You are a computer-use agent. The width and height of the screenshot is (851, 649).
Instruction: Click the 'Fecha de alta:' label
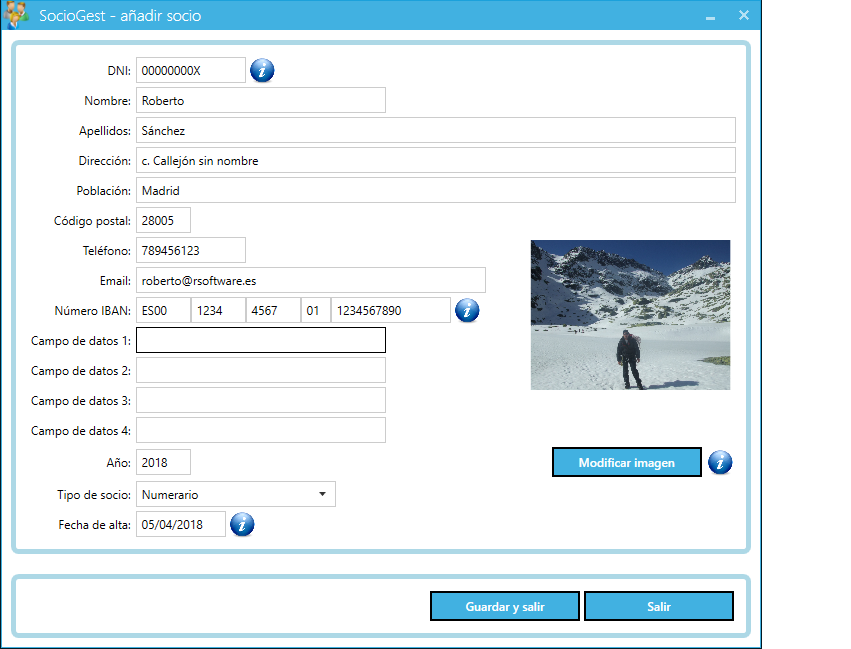pyautogui.click(x=94, y=525)
